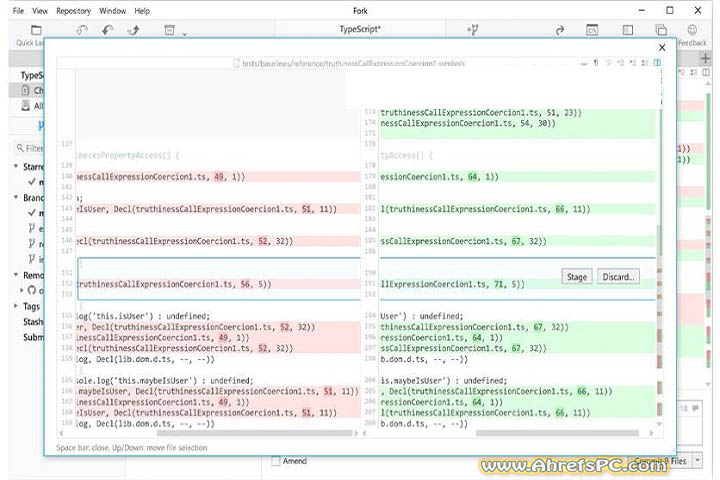Add a new repository tab
Viewport: 720px width, 480px height.
705,58
